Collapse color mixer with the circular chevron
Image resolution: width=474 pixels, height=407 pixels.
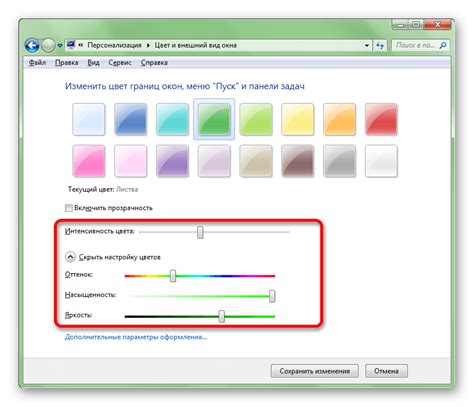[70, 257]
